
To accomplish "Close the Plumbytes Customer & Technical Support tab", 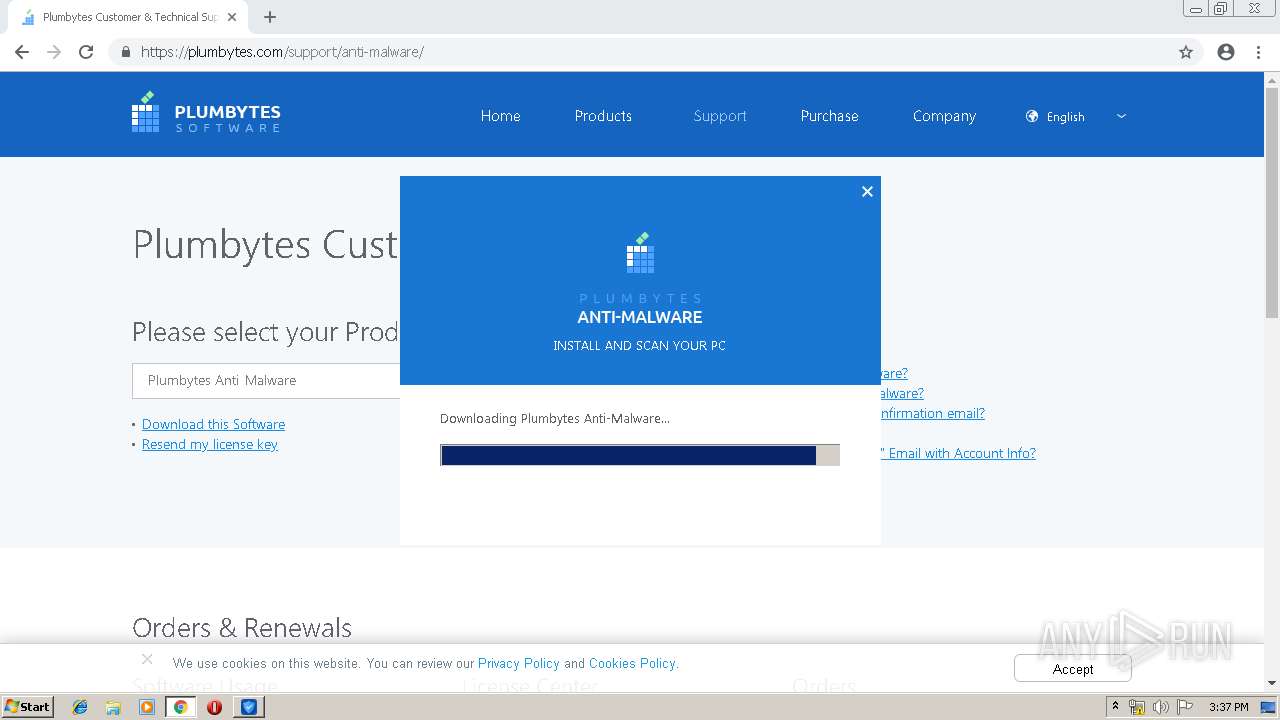I will pos(233,17).
